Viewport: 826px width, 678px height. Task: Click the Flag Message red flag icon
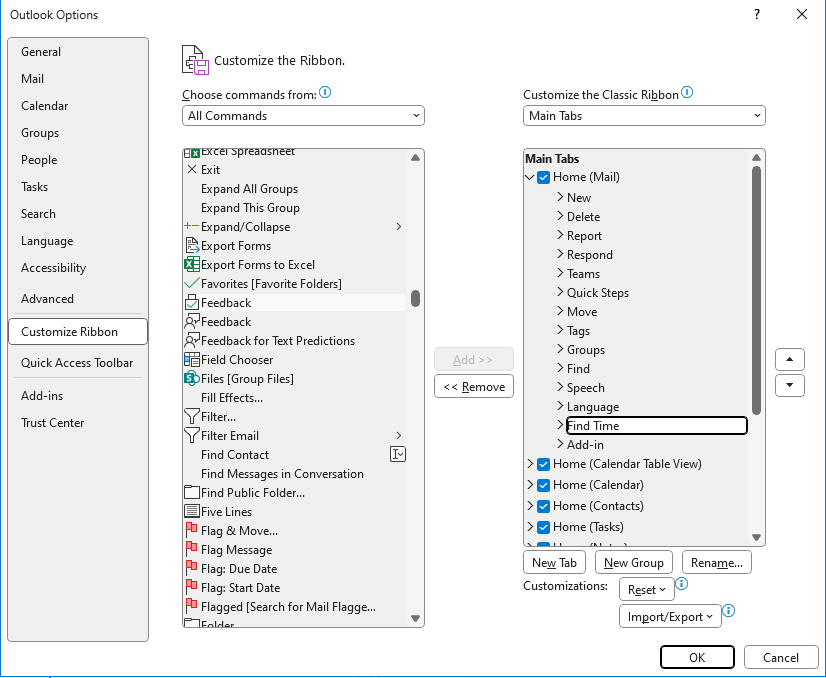(x=192, y=548)
